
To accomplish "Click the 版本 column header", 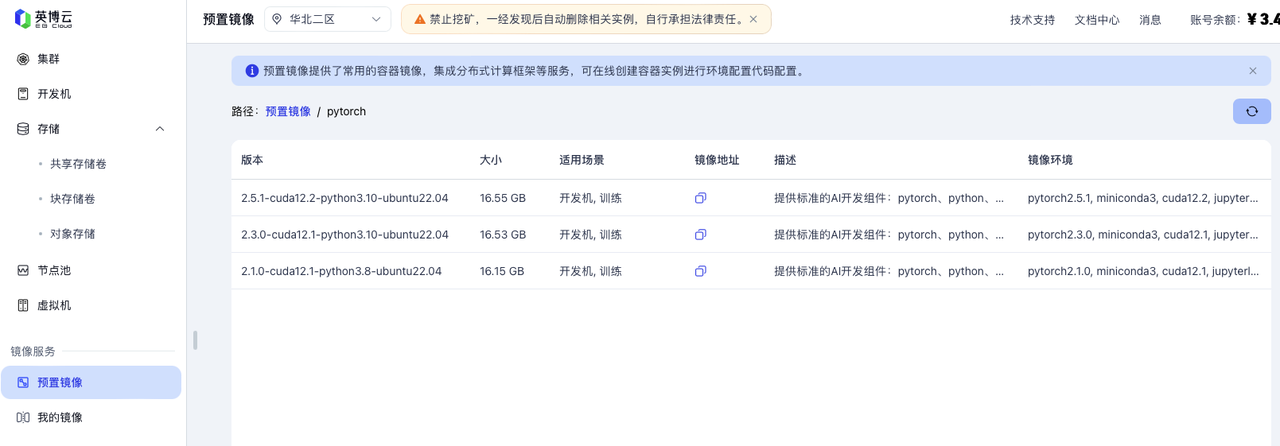I will point(252,160).
